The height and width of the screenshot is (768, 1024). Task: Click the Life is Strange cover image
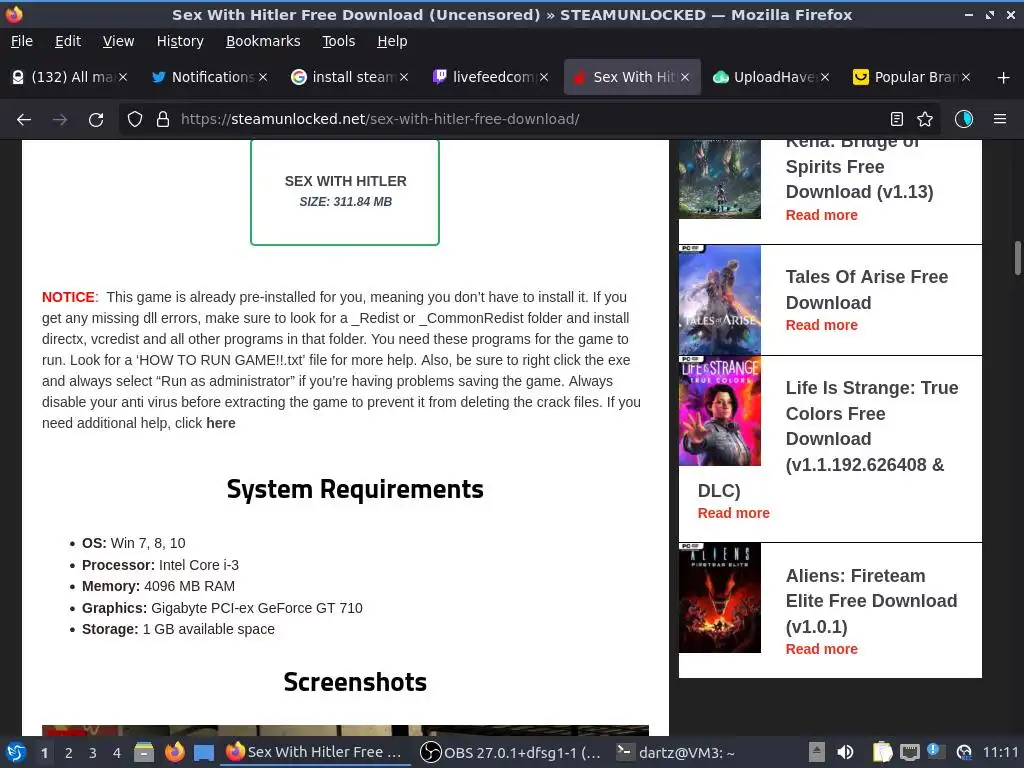tap(720, 411)
